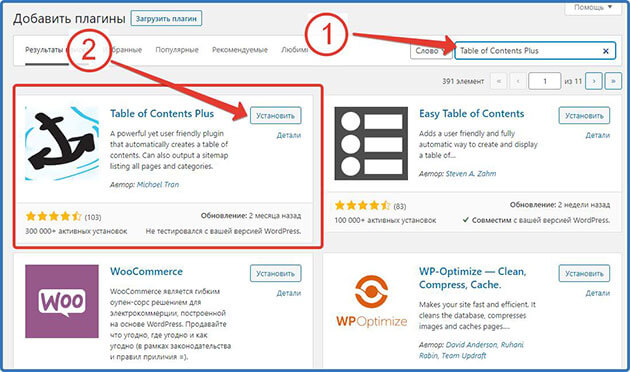Install the WP-Optimize plugin

584,273
